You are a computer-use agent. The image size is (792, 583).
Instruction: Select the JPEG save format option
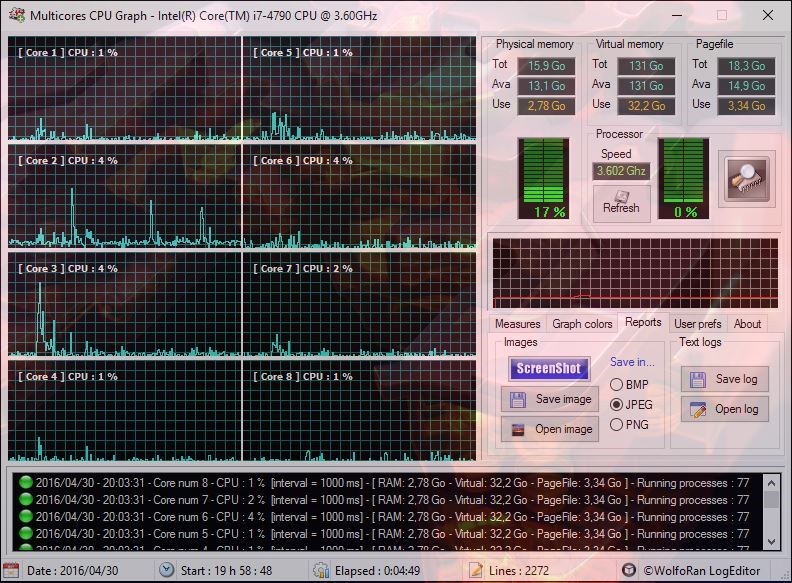tap(616, 404)
